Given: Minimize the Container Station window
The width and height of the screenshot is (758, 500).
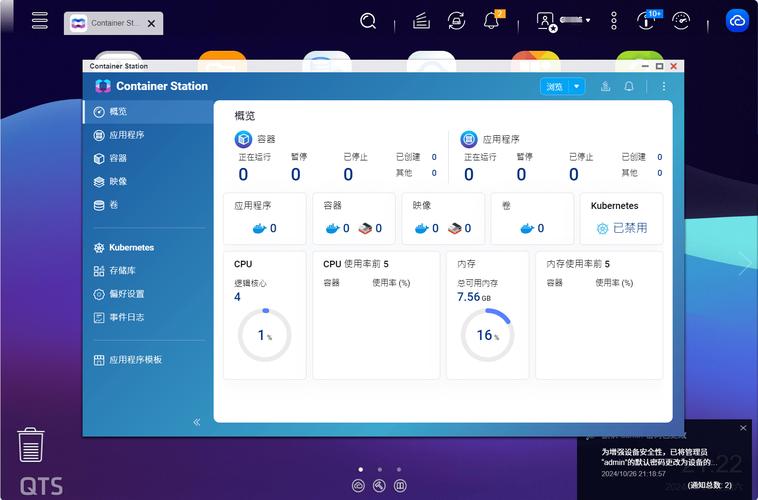Looking at the screenshot, I should [645, 66].
